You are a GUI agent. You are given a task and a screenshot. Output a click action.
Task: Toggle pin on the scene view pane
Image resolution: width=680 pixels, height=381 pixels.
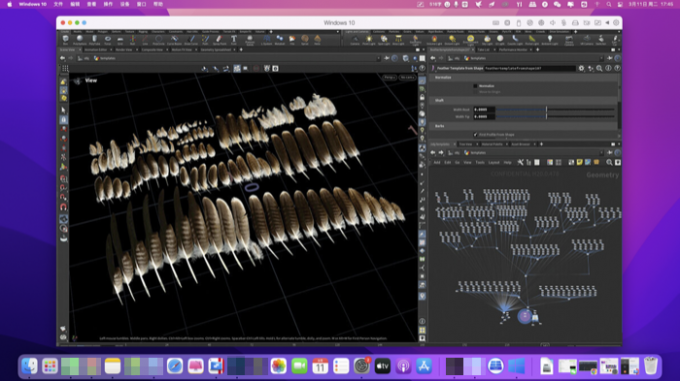click(387, 58)
